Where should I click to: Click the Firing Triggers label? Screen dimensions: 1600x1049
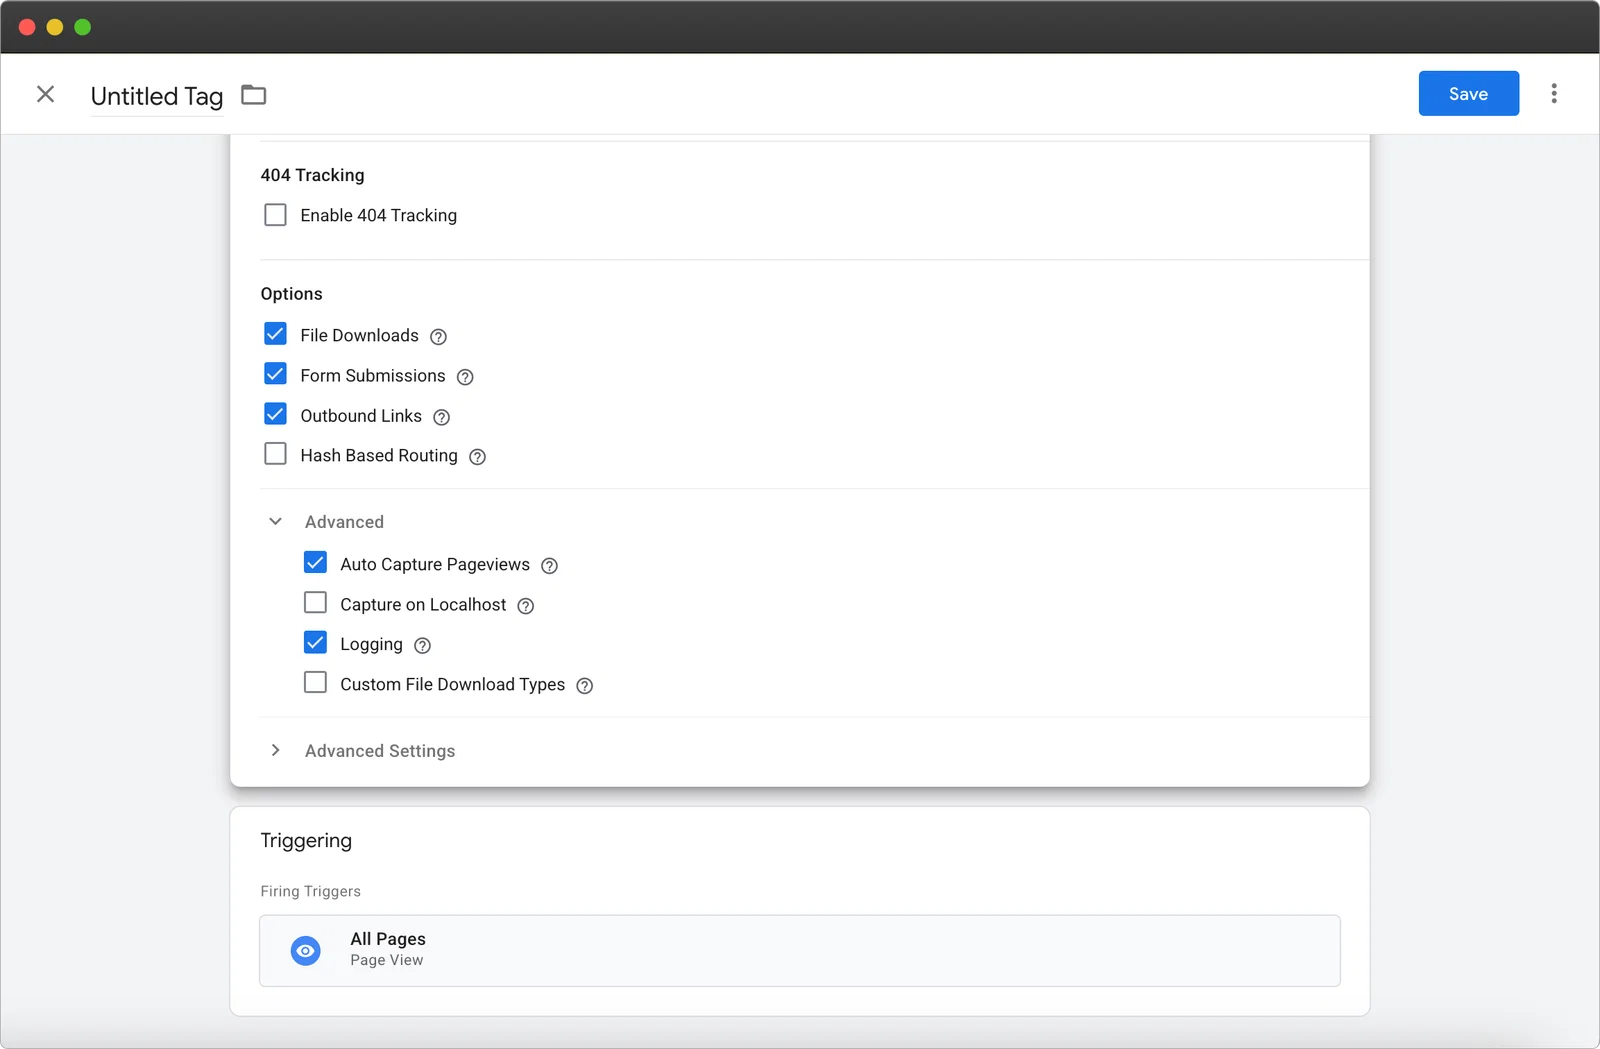tap(310, 891)
